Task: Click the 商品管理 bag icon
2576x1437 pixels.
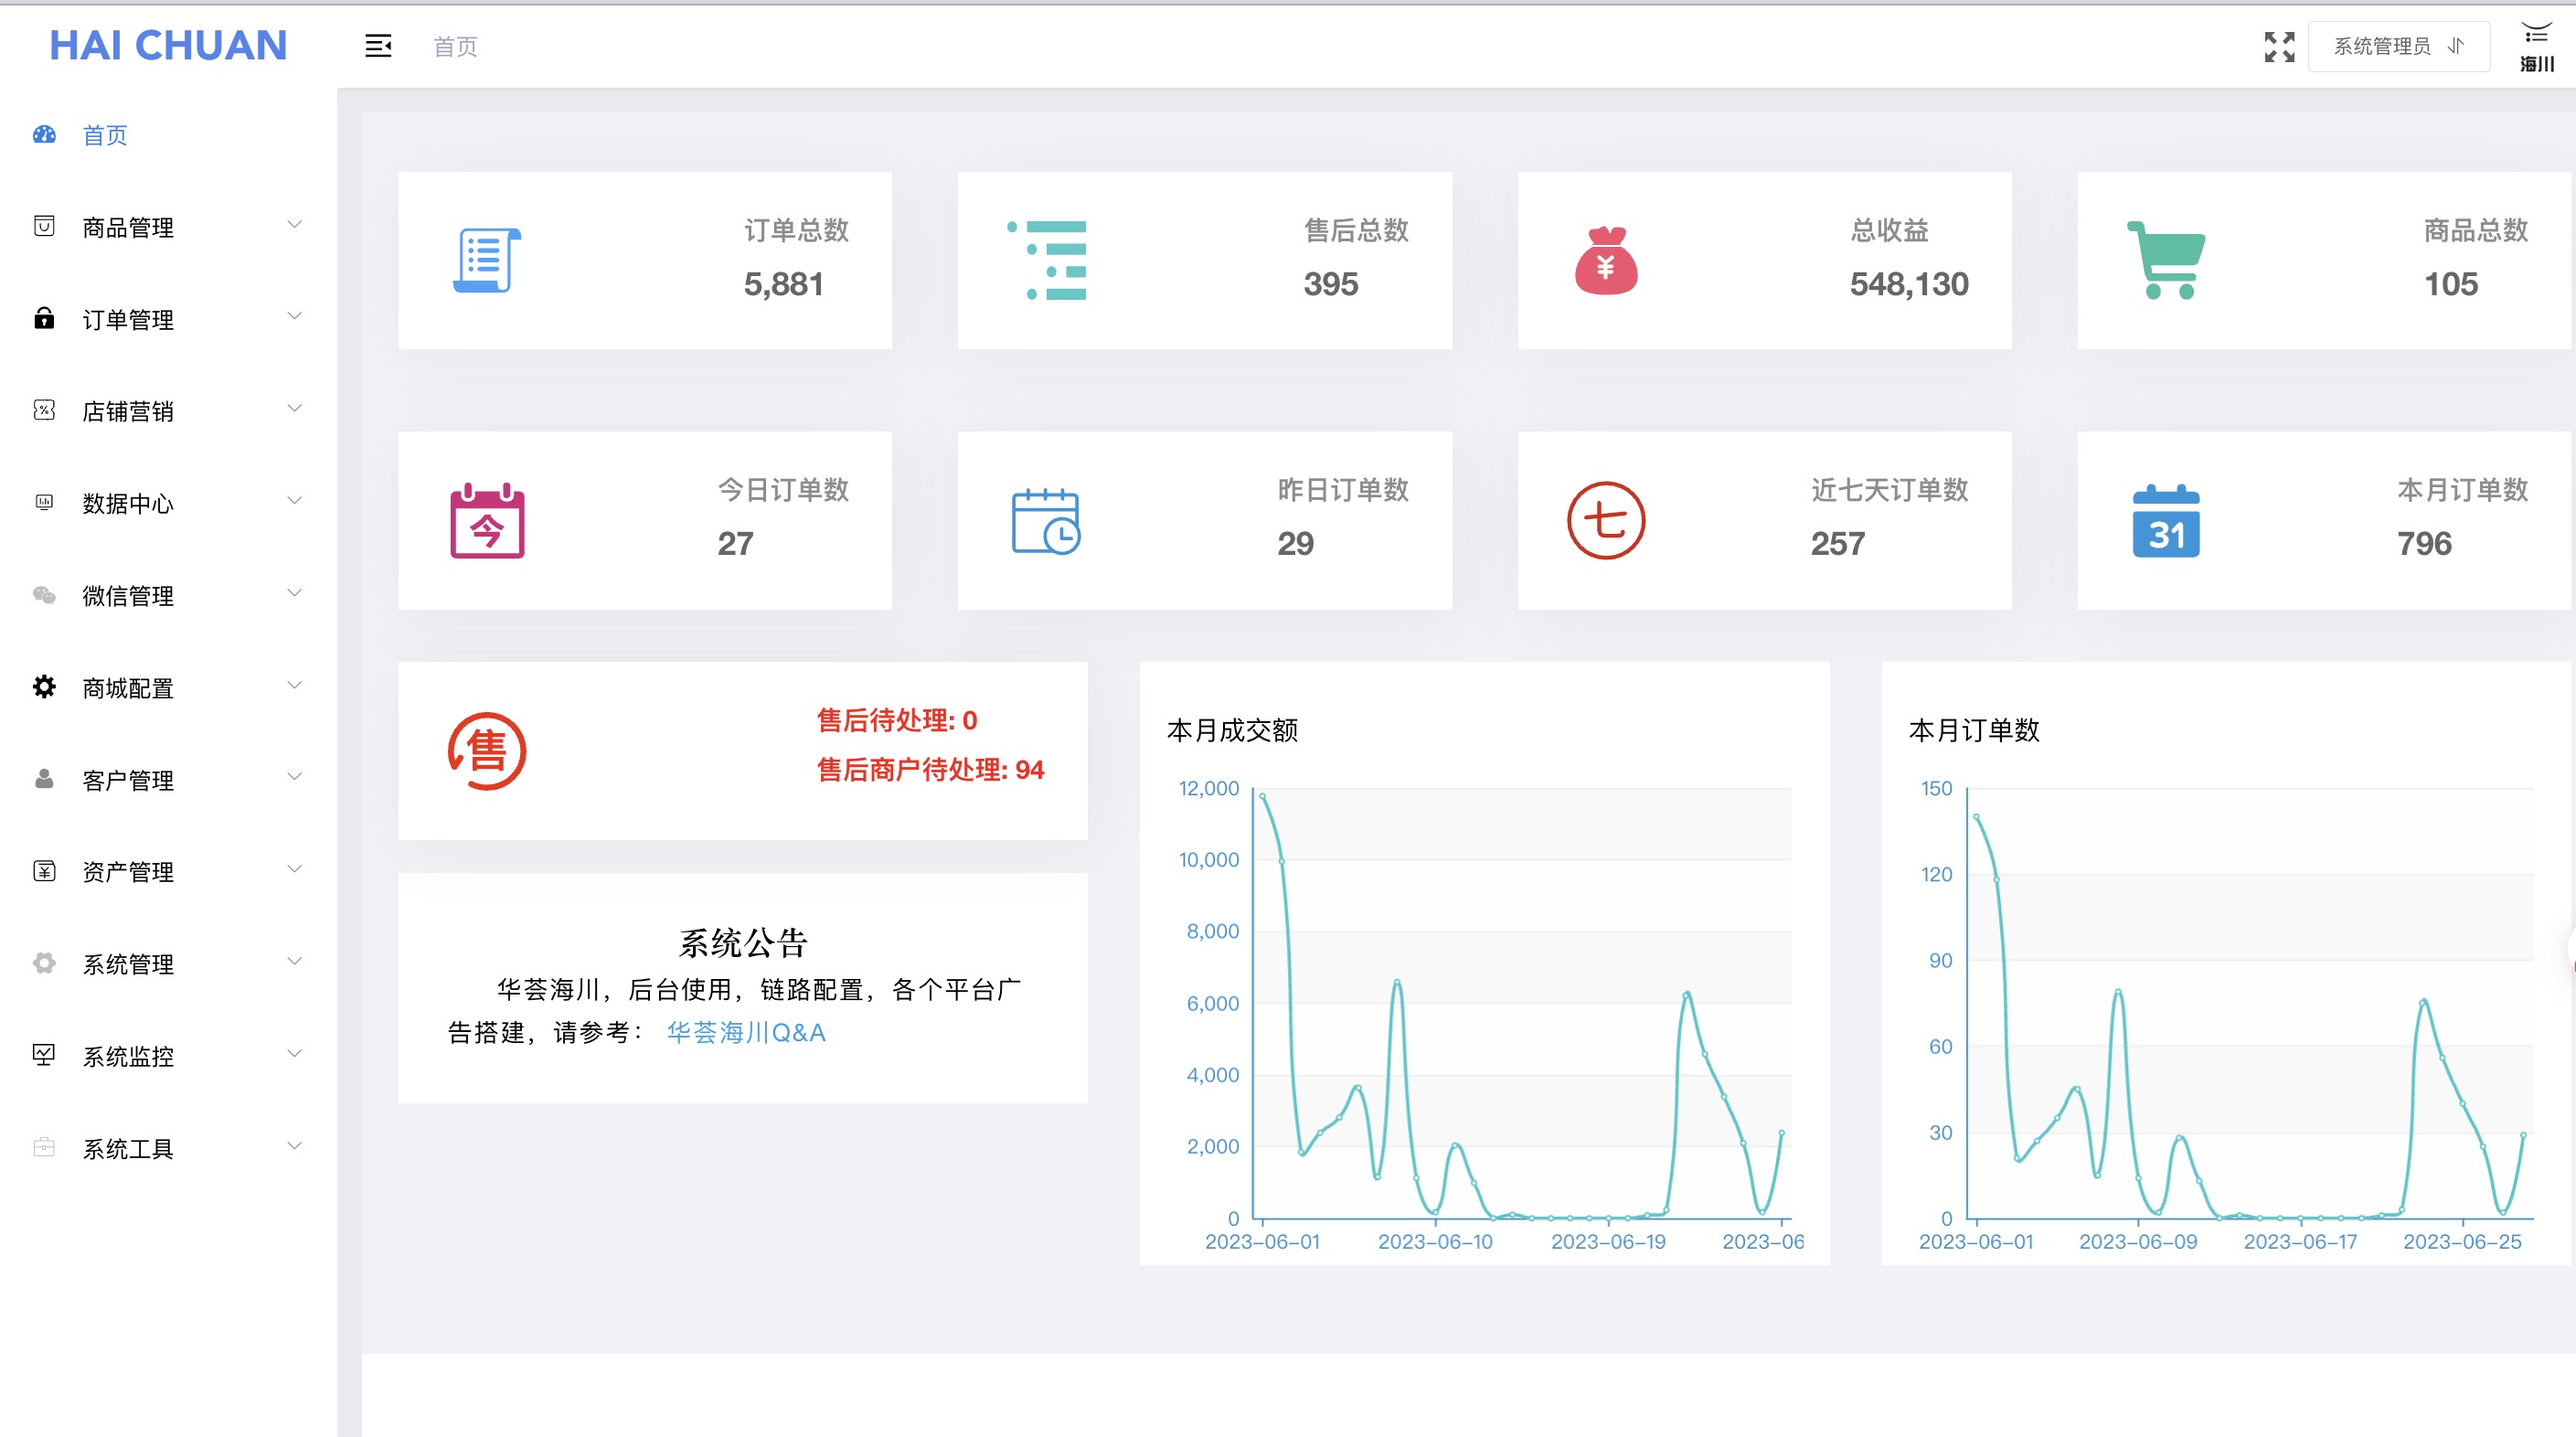Action: pos(44,226)
